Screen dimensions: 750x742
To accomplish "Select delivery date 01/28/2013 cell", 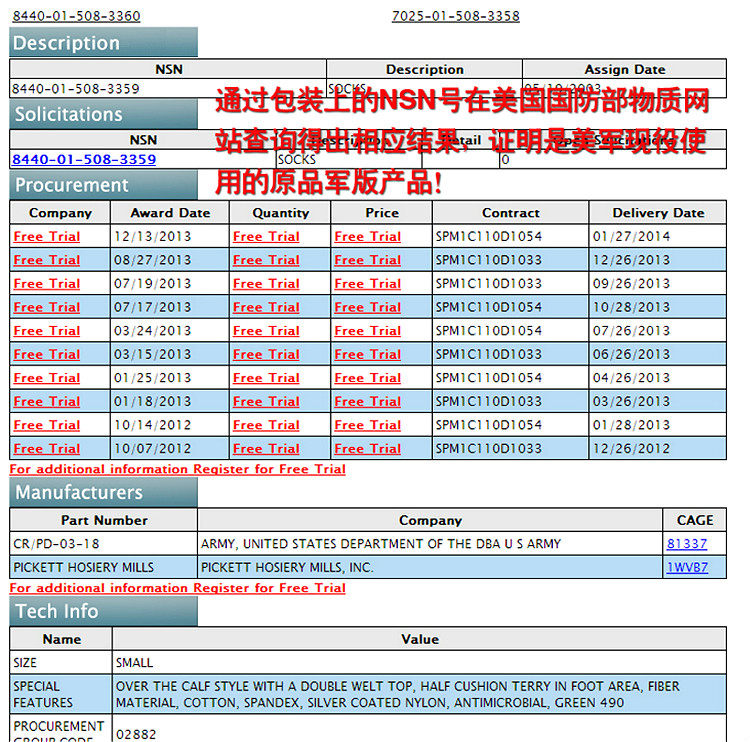I will coord(658,425).
